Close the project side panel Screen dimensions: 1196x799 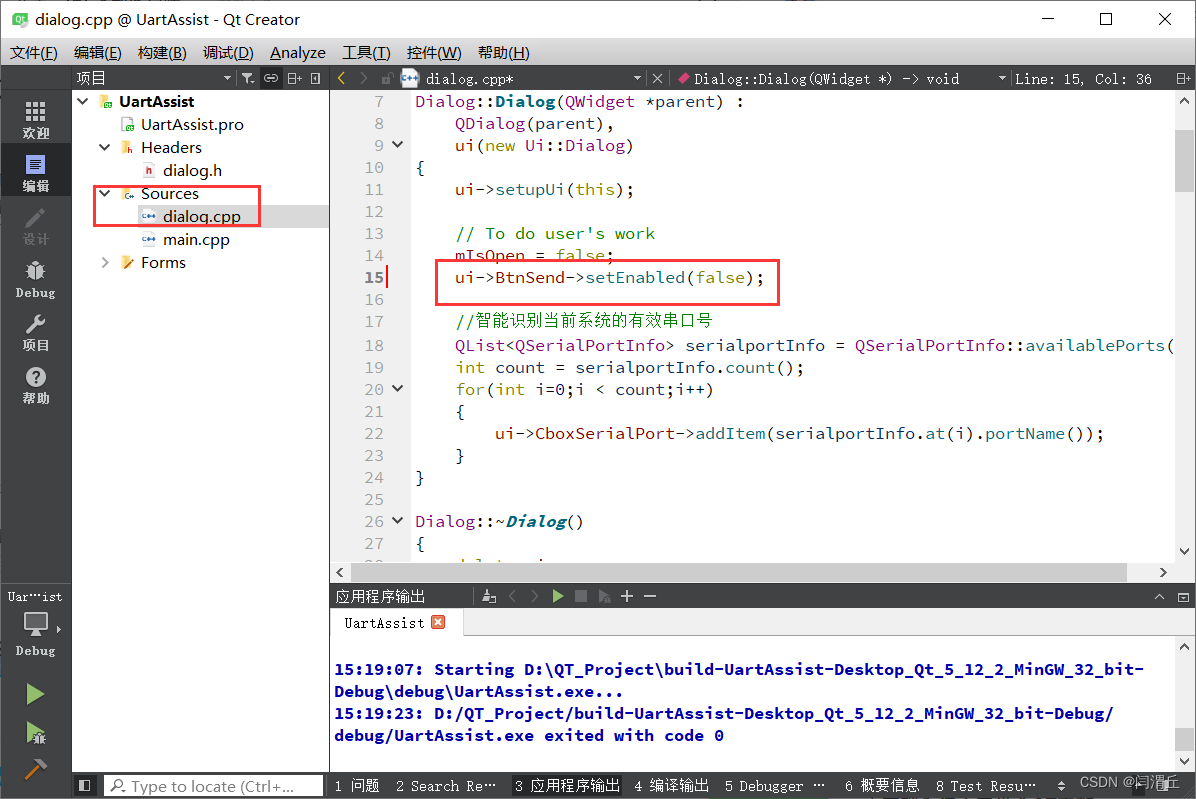click(316, 78)
